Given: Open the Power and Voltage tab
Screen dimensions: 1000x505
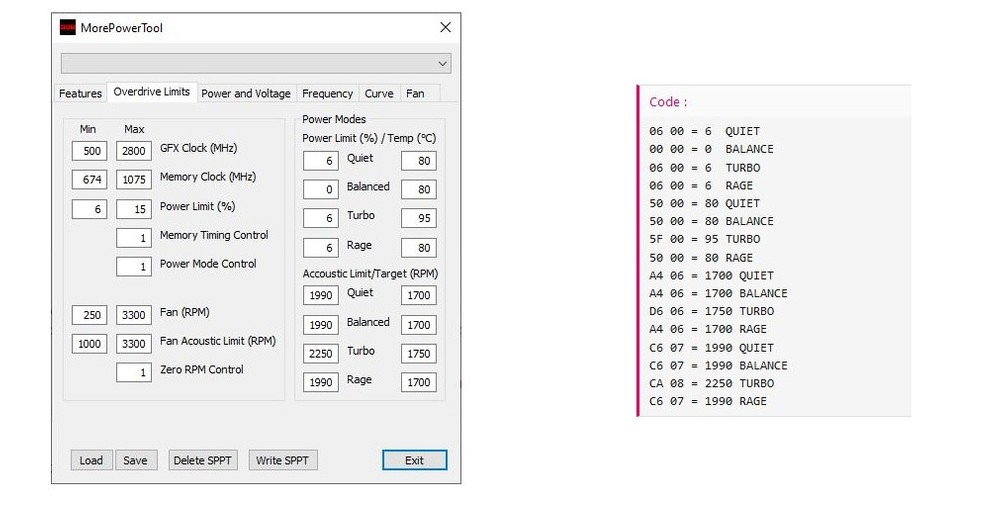Looking at the screenshot, I should tap(246, 93).
